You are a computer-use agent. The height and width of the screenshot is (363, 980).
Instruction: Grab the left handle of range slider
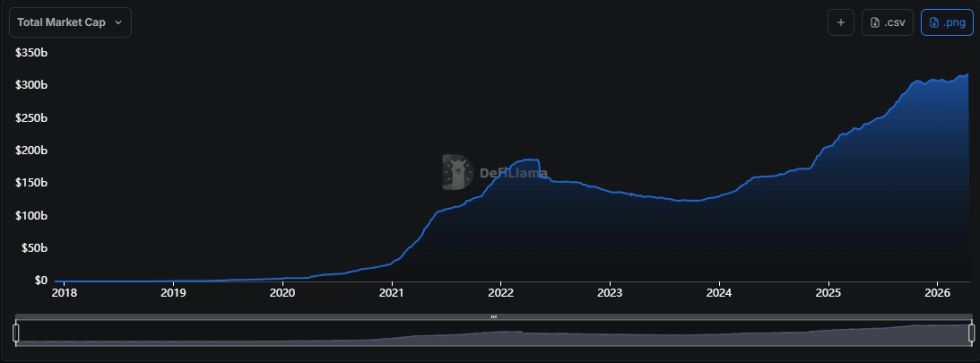(x=16, y=333)
